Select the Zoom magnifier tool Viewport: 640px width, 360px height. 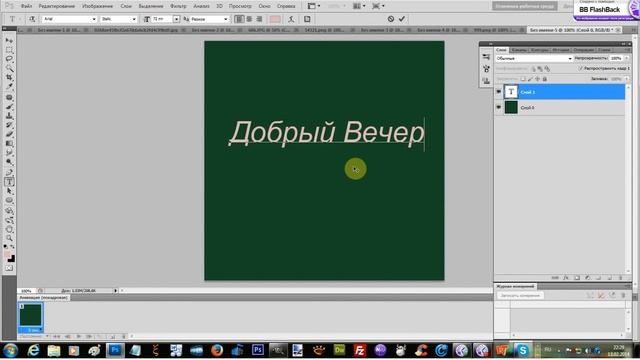9,238
